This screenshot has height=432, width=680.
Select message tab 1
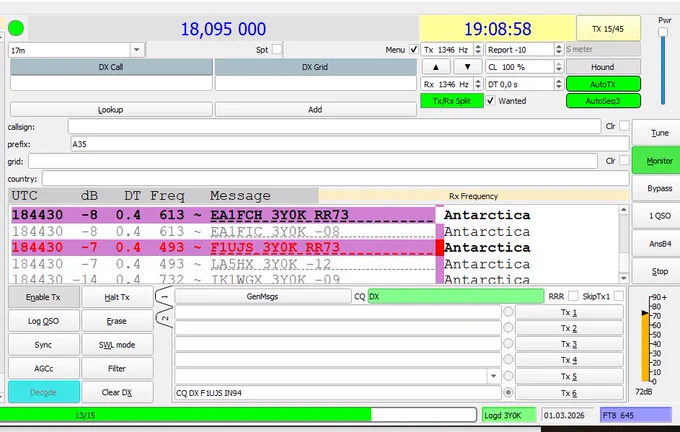[x=164, y=297]
